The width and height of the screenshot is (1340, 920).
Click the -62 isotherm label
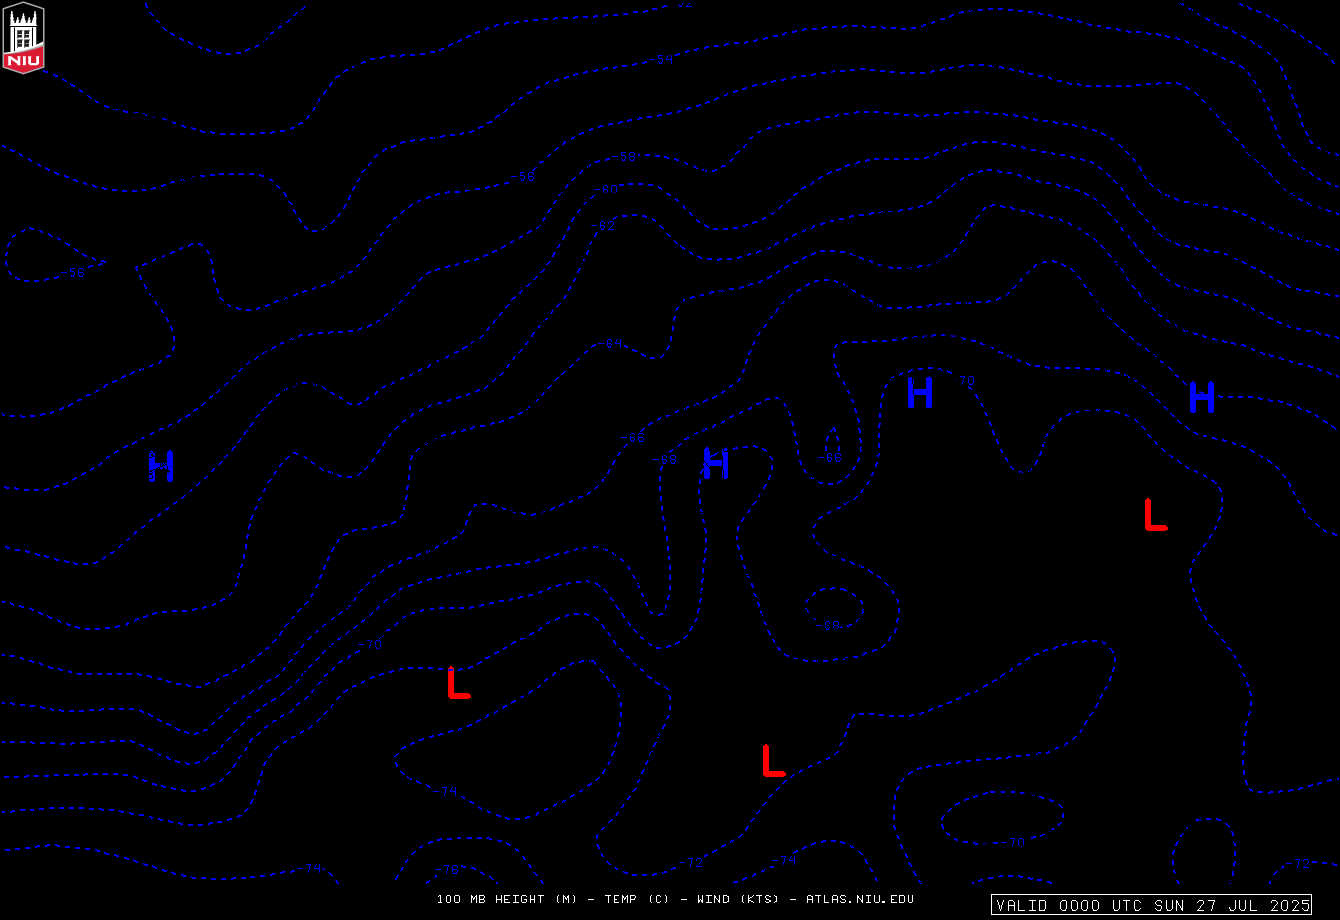pyautogui.click(x=604, y=226)
